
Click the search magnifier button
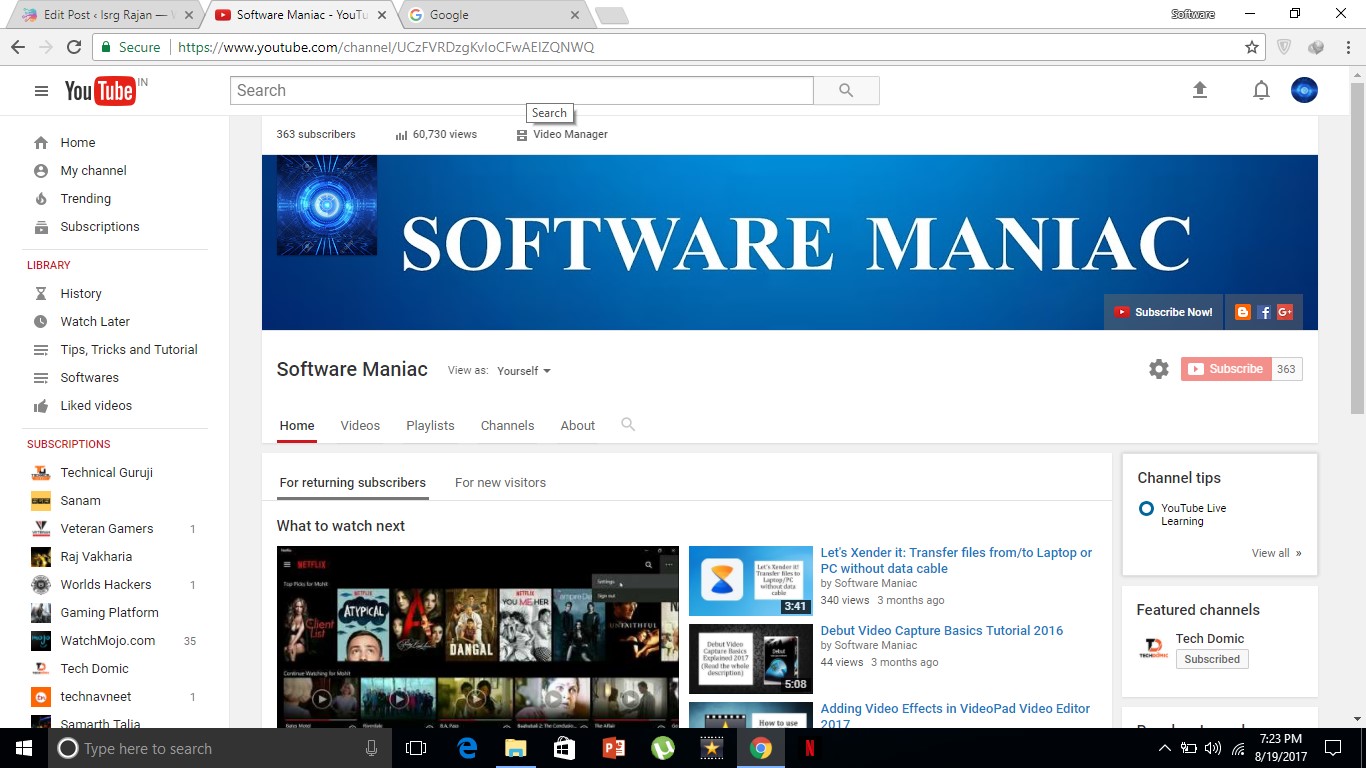[x=846, y=90]
